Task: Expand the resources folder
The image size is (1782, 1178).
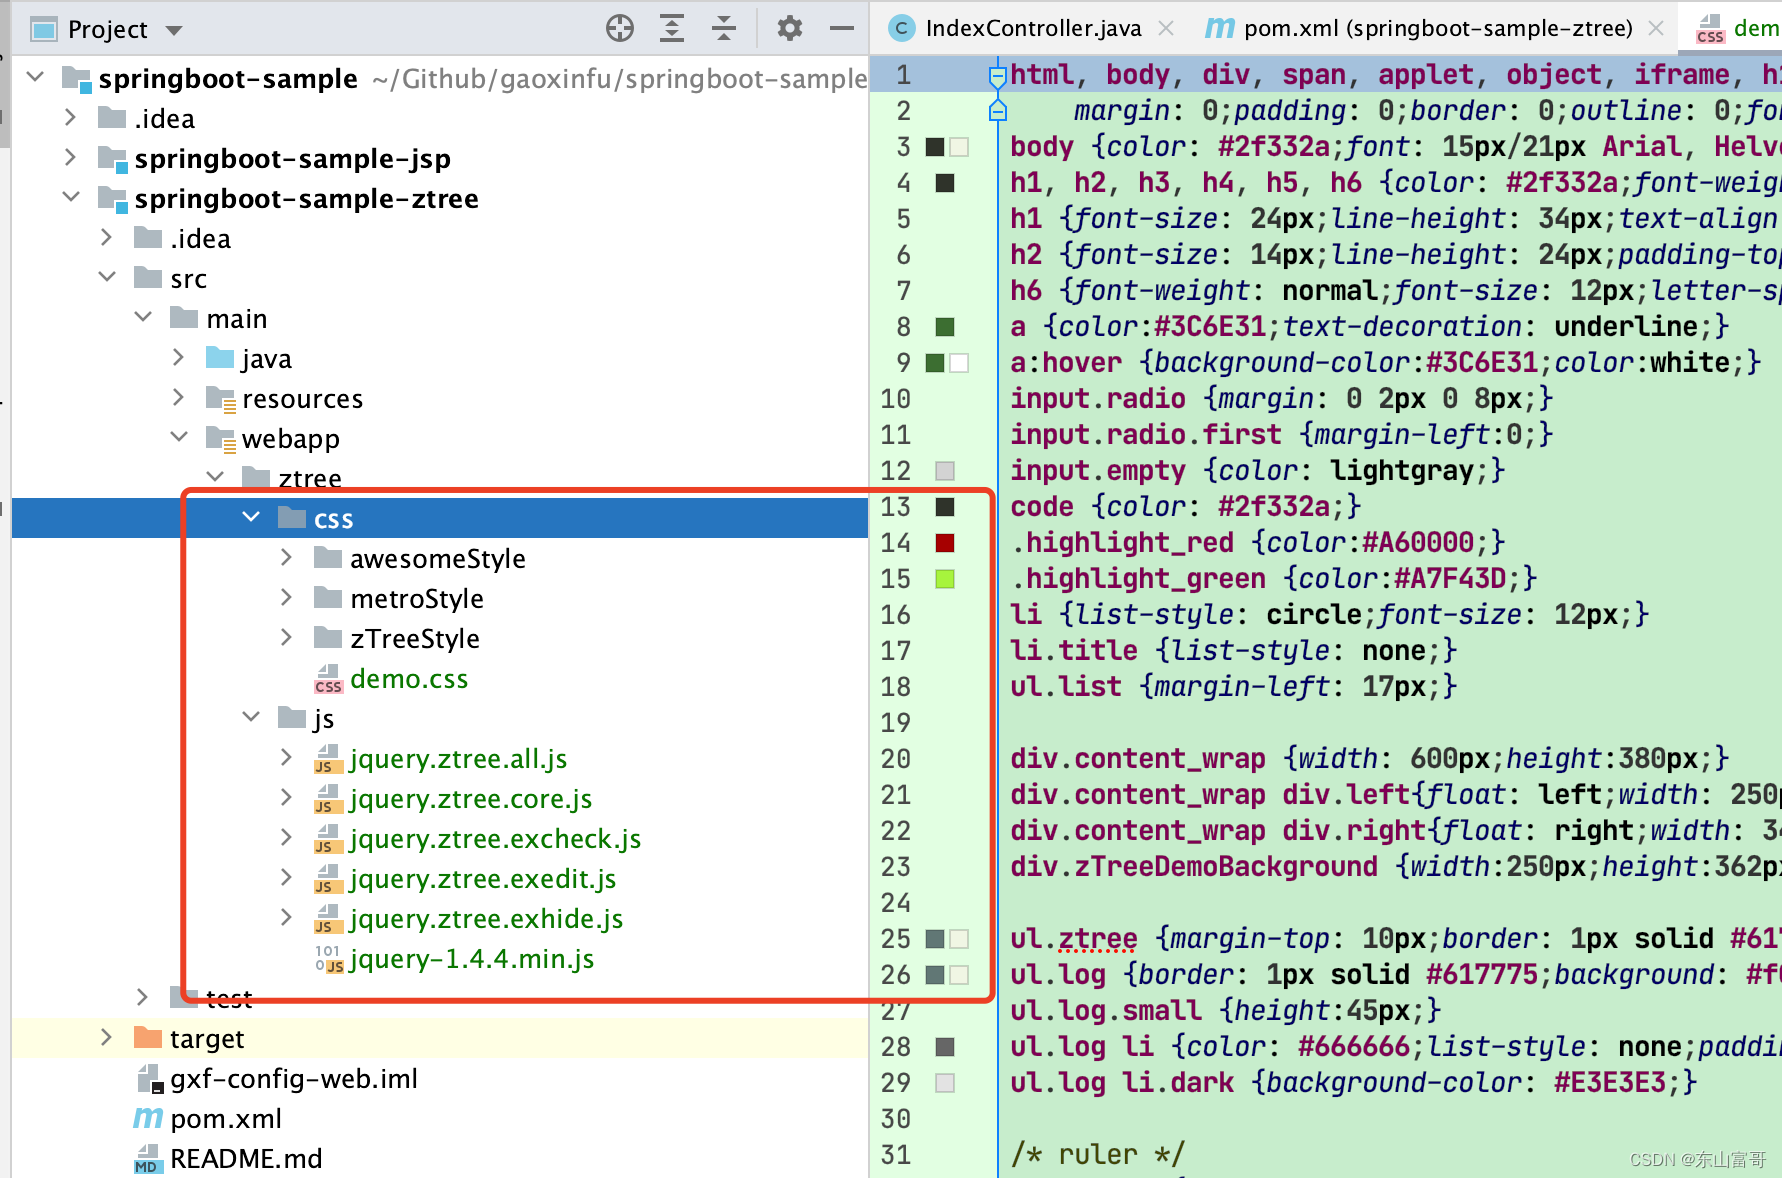Action: 178,397
